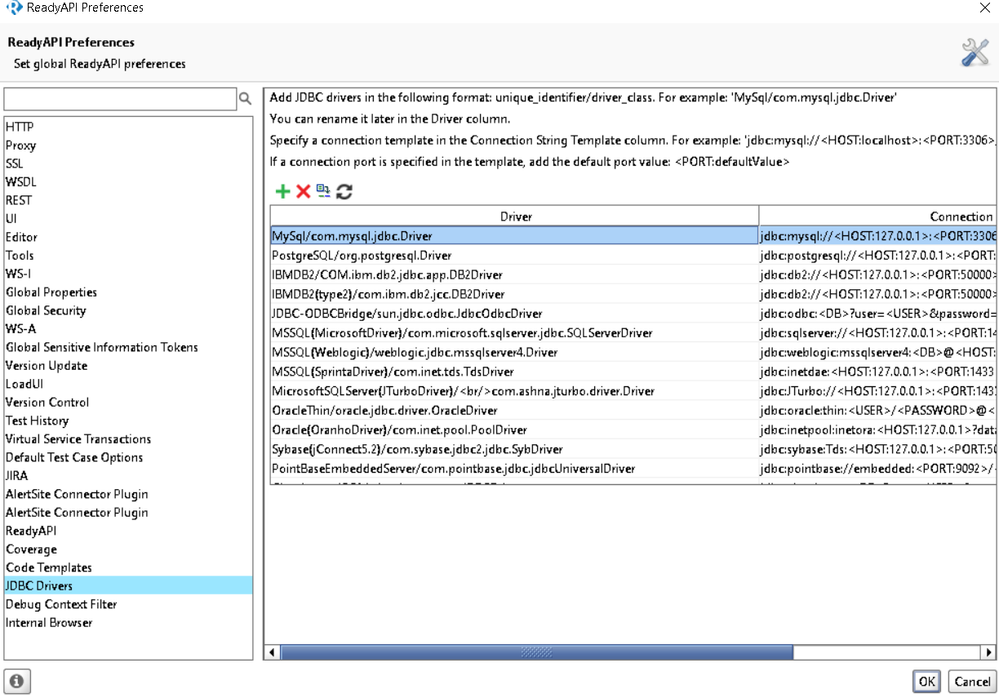Screen dimensions: 999x695
Task: Select Global Security in the preferences list
Action: pyautogui.click(x=46, y=311)
